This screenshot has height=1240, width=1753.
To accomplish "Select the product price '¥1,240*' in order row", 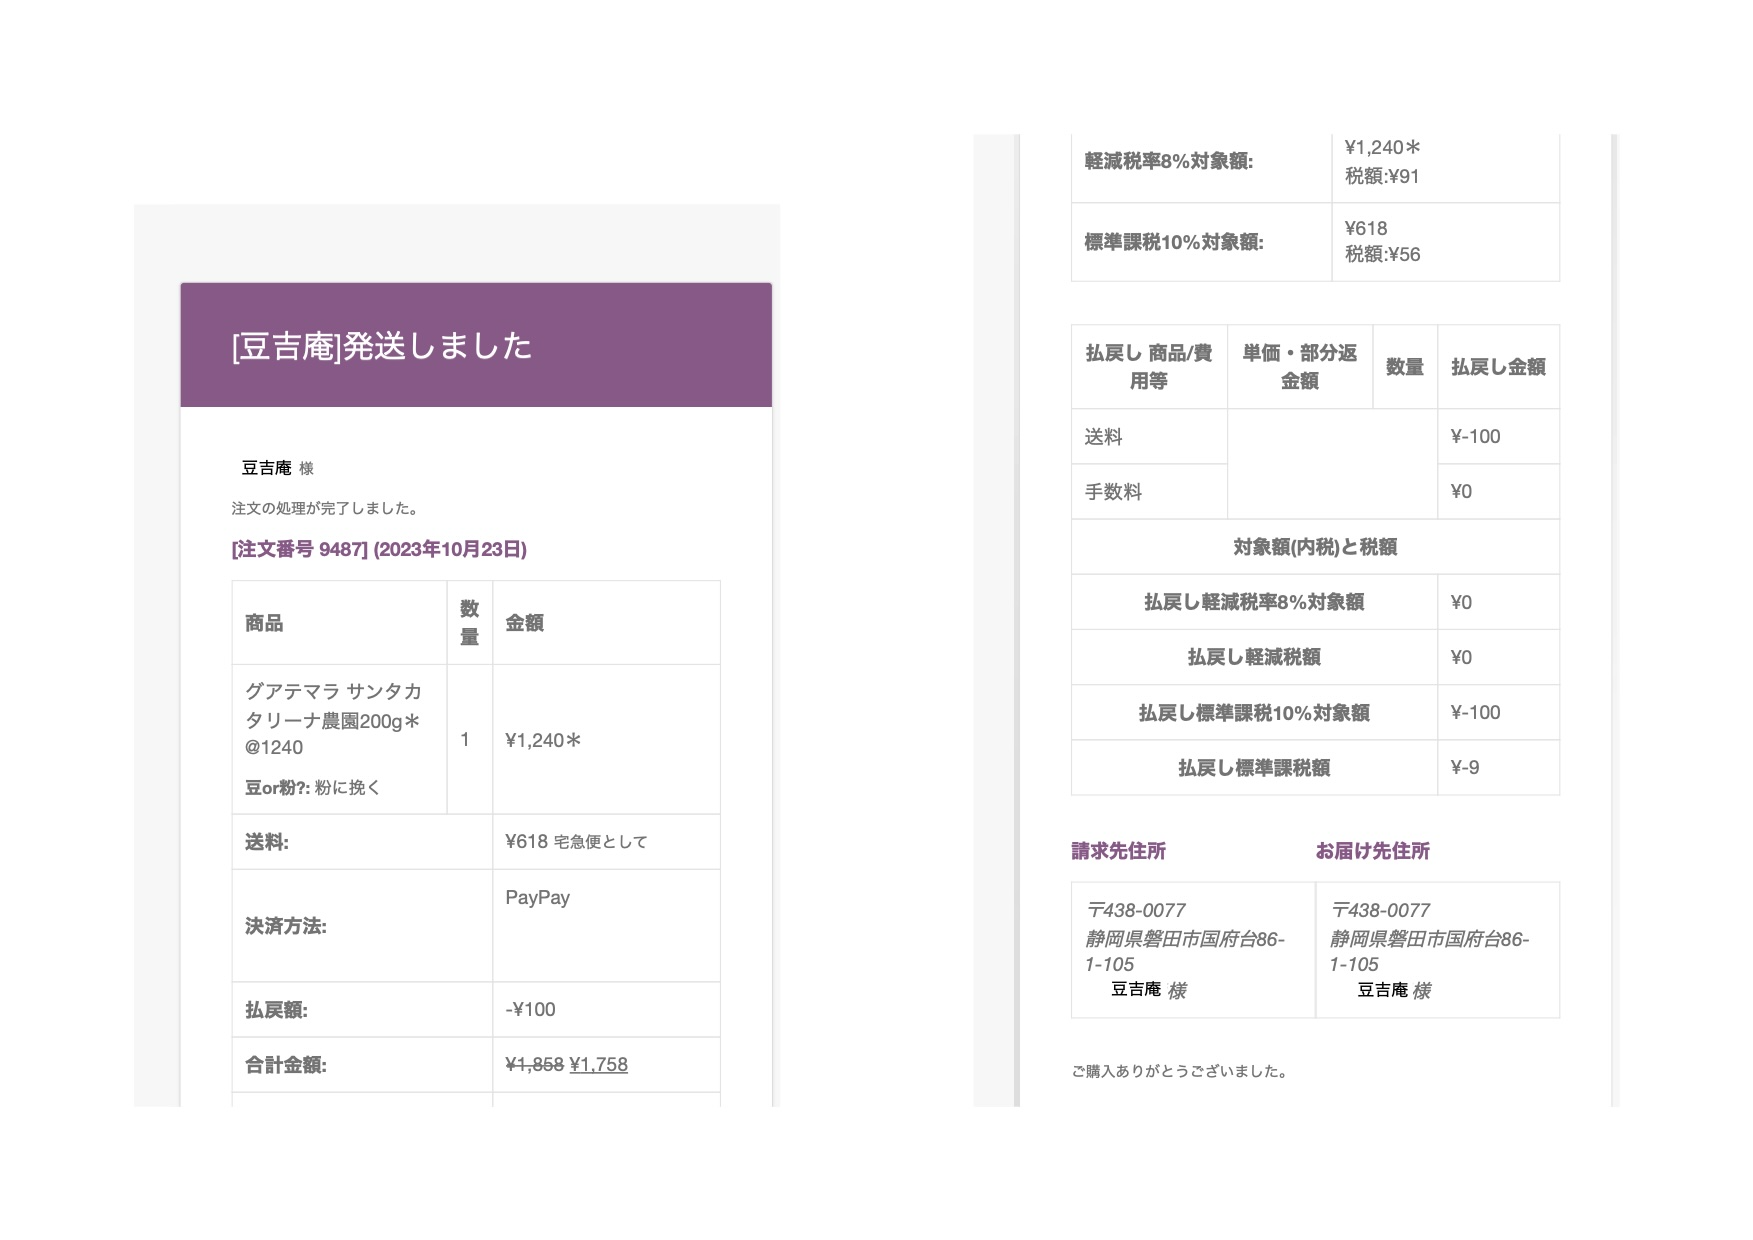I will pyautogui.click(x=543, y=740).
